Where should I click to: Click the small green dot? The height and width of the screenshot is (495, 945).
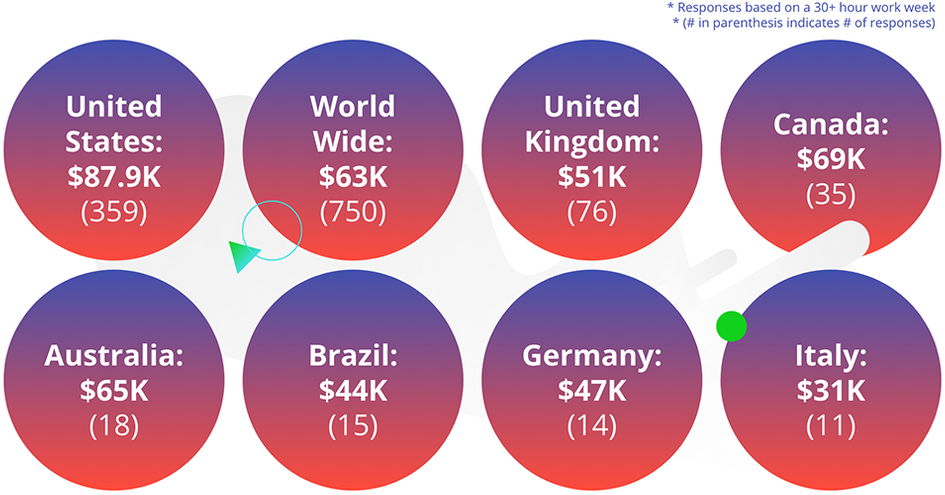coord(731,326)
